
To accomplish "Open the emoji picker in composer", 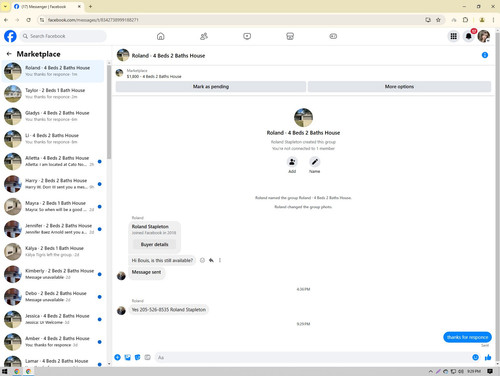I will [475, 357].
